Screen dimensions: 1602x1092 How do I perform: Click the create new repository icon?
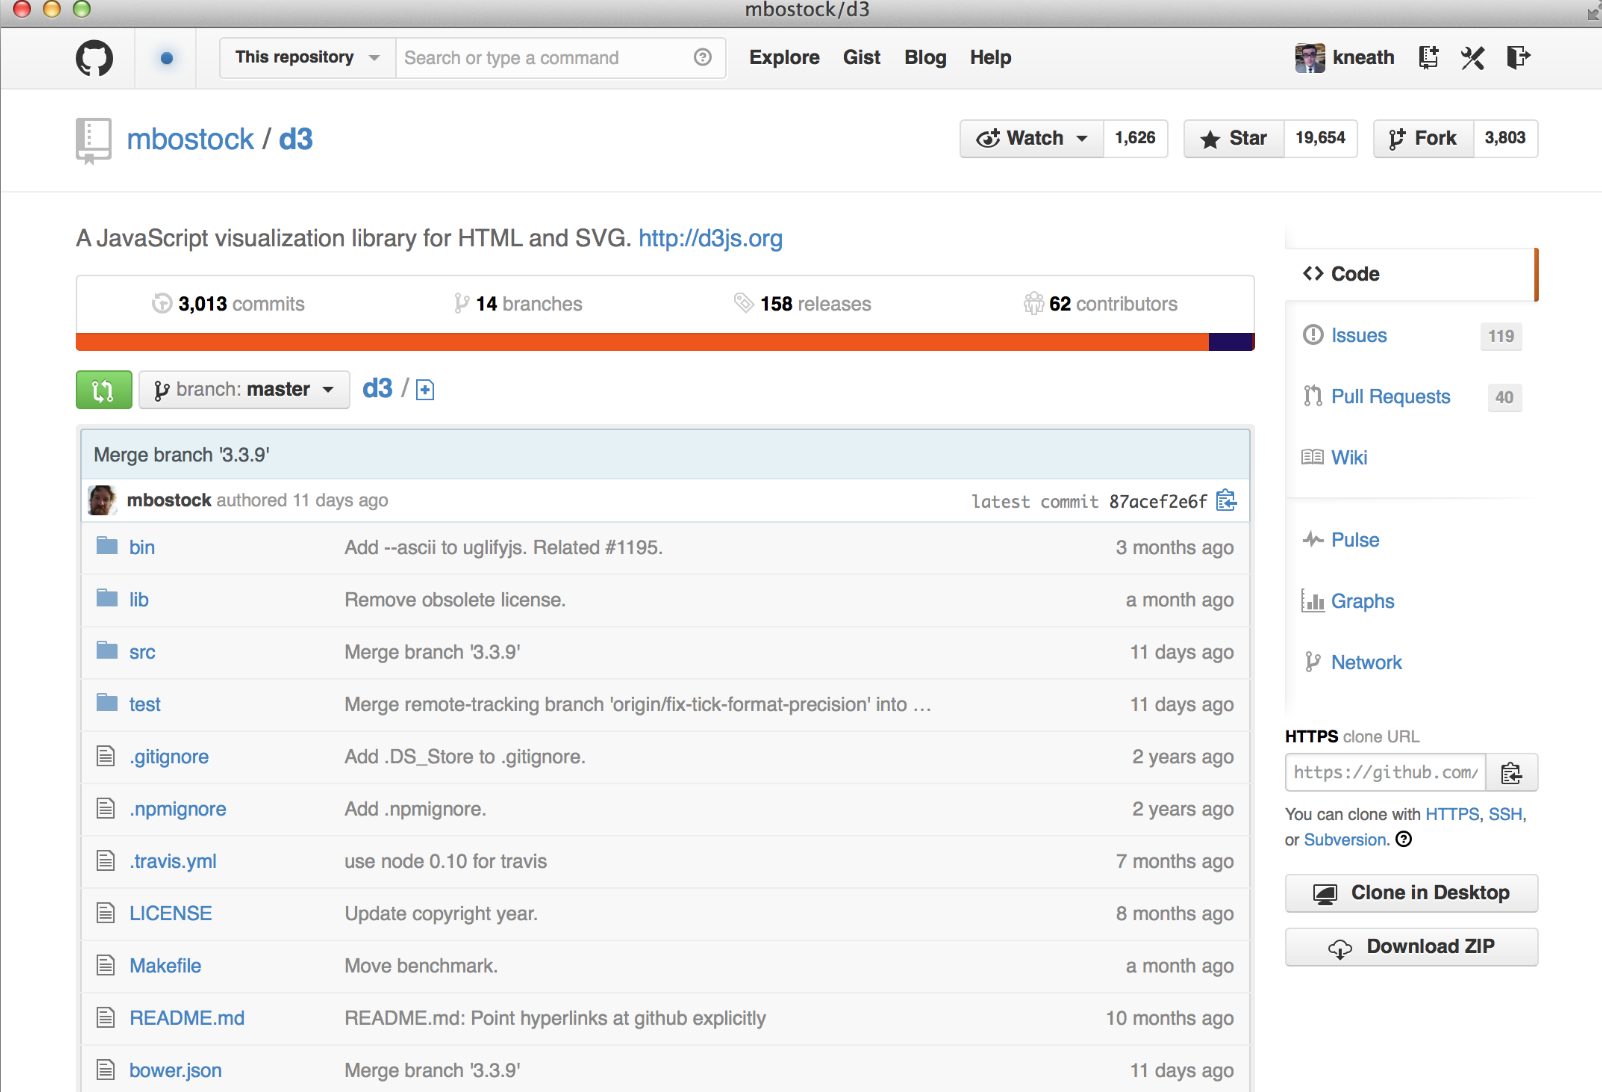[x=1429, y=57]
